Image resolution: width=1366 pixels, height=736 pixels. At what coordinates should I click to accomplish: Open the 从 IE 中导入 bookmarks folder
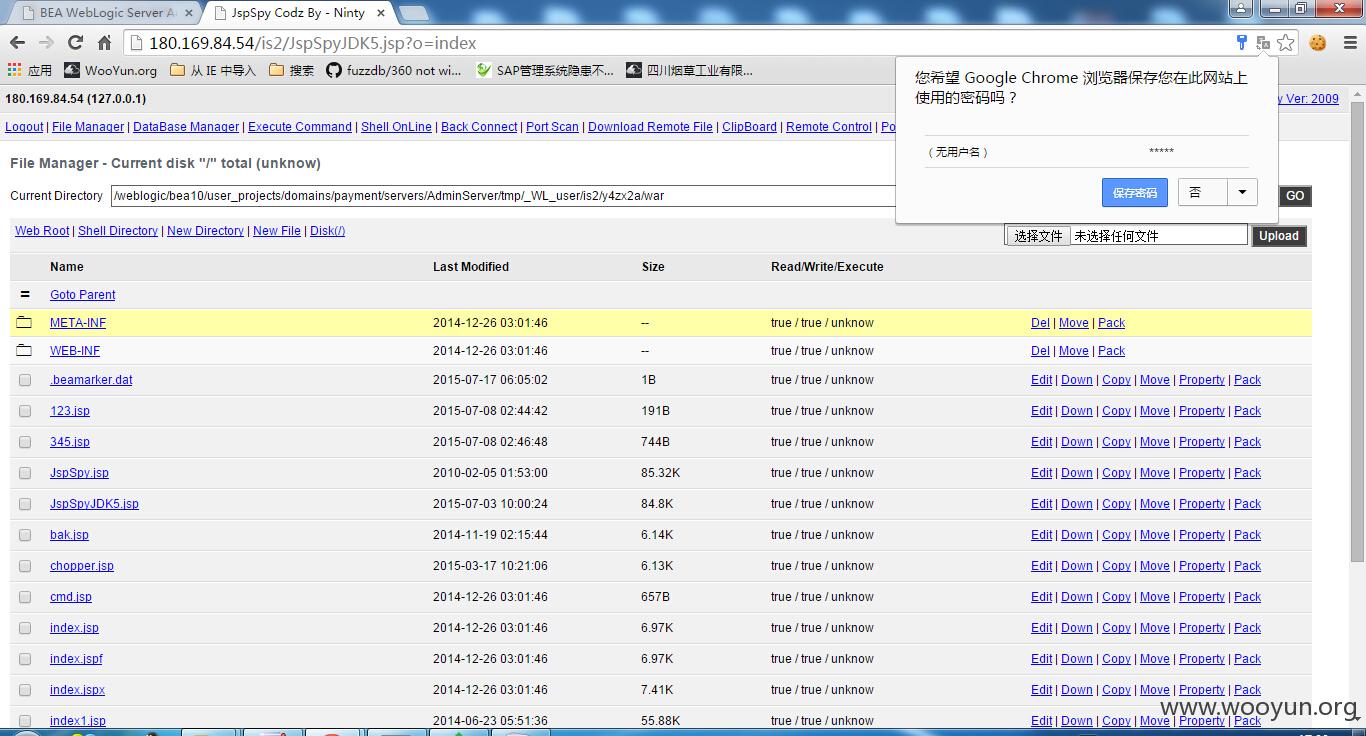(x=213, y=70)
